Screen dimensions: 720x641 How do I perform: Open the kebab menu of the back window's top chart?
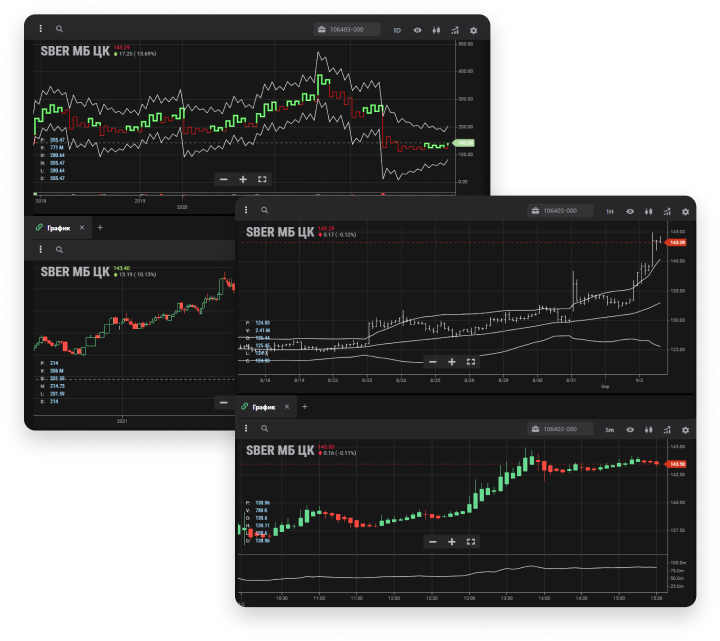click(x=40, y=28)
